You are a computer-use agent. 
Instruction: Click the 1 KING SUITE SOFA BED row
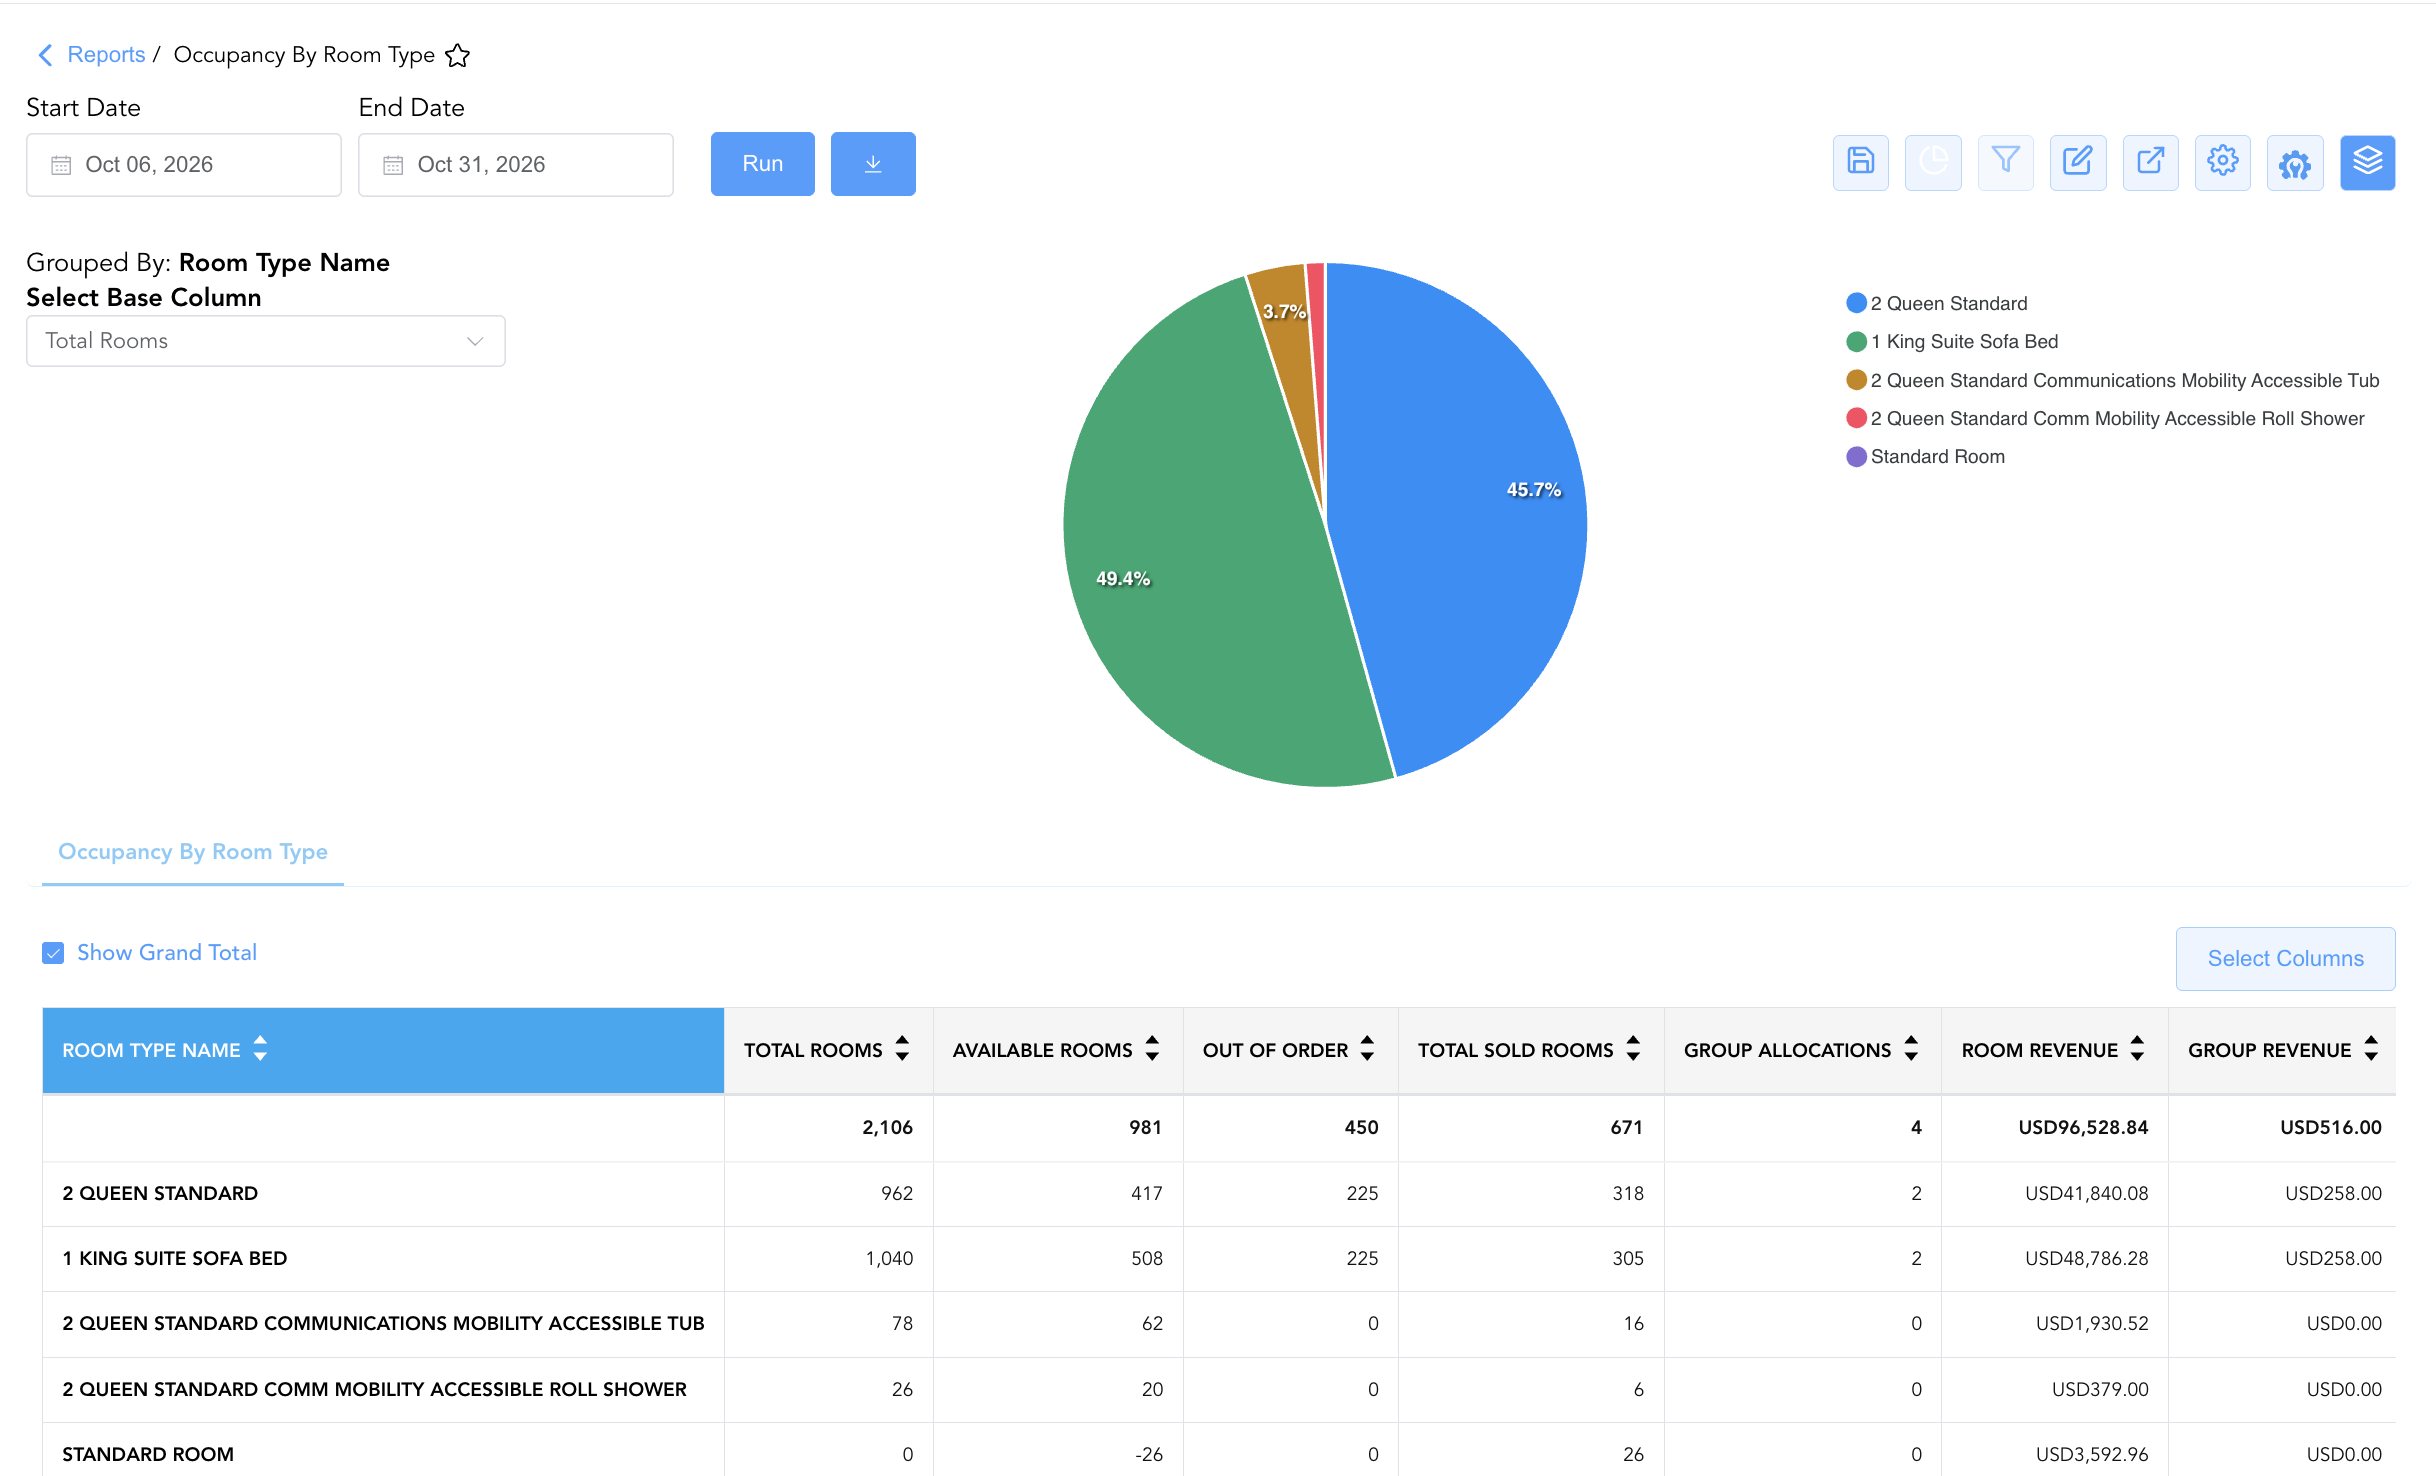tap(1218, 1258)
